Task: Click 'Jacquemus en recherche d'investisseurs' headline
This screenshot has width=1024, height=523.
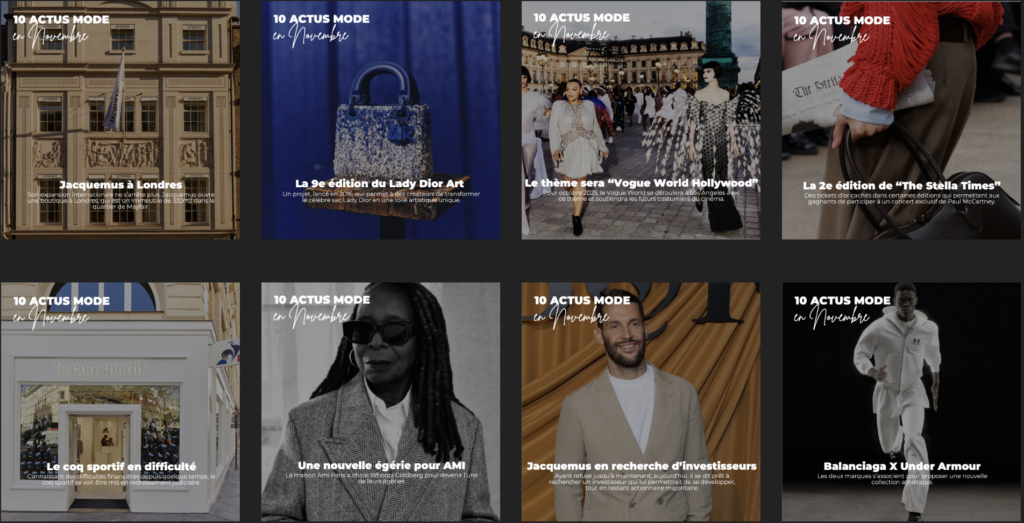Action: tap(641, 466)
